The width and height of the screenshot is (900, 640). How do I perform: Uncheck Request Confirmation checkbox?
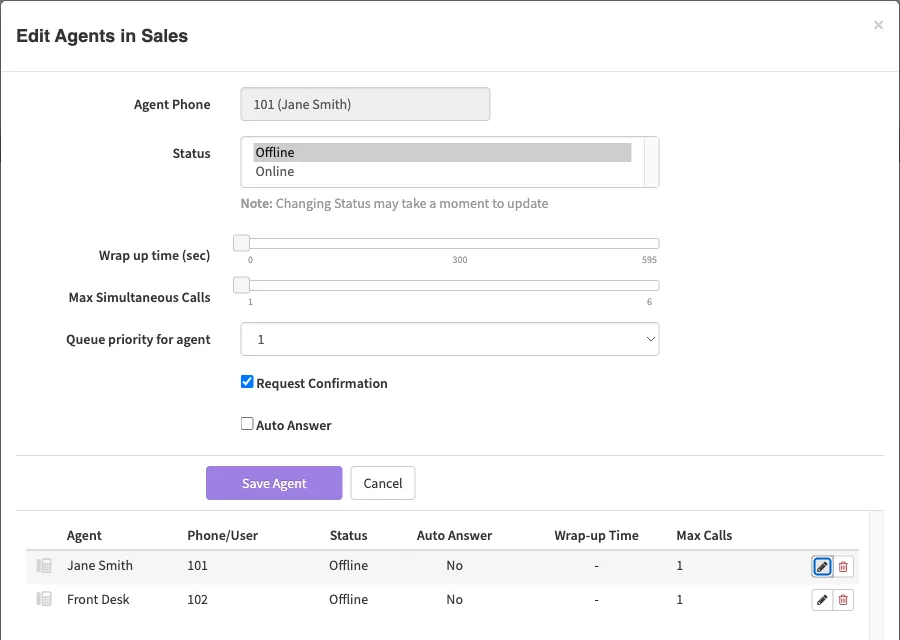point(247,382)
